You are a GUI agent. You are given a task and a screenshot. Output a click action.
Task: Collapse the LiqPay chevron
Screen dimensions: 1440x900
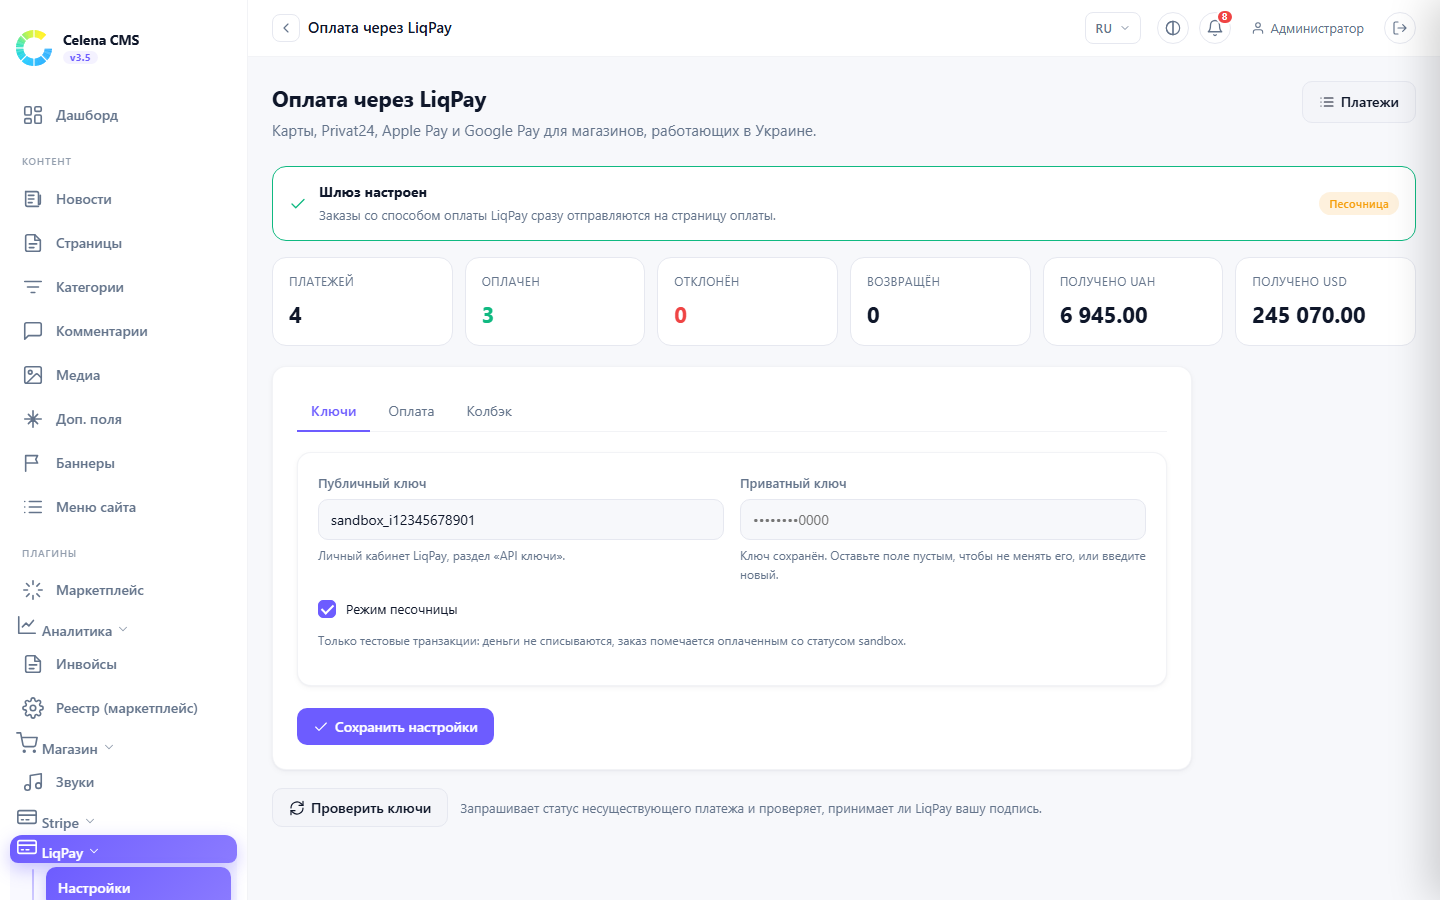point(94,851)
